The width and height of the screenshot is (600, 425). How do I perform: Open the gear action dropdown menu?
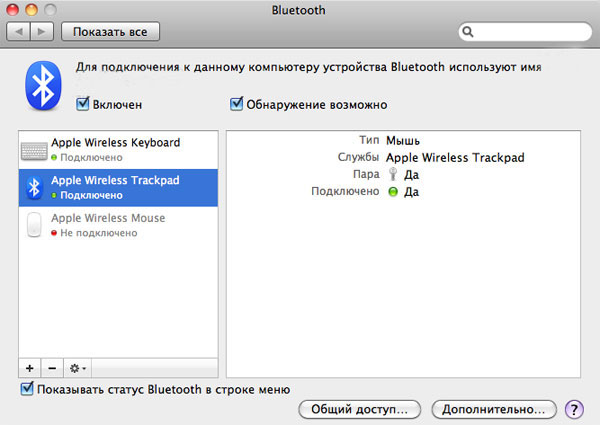coord(77,368)
